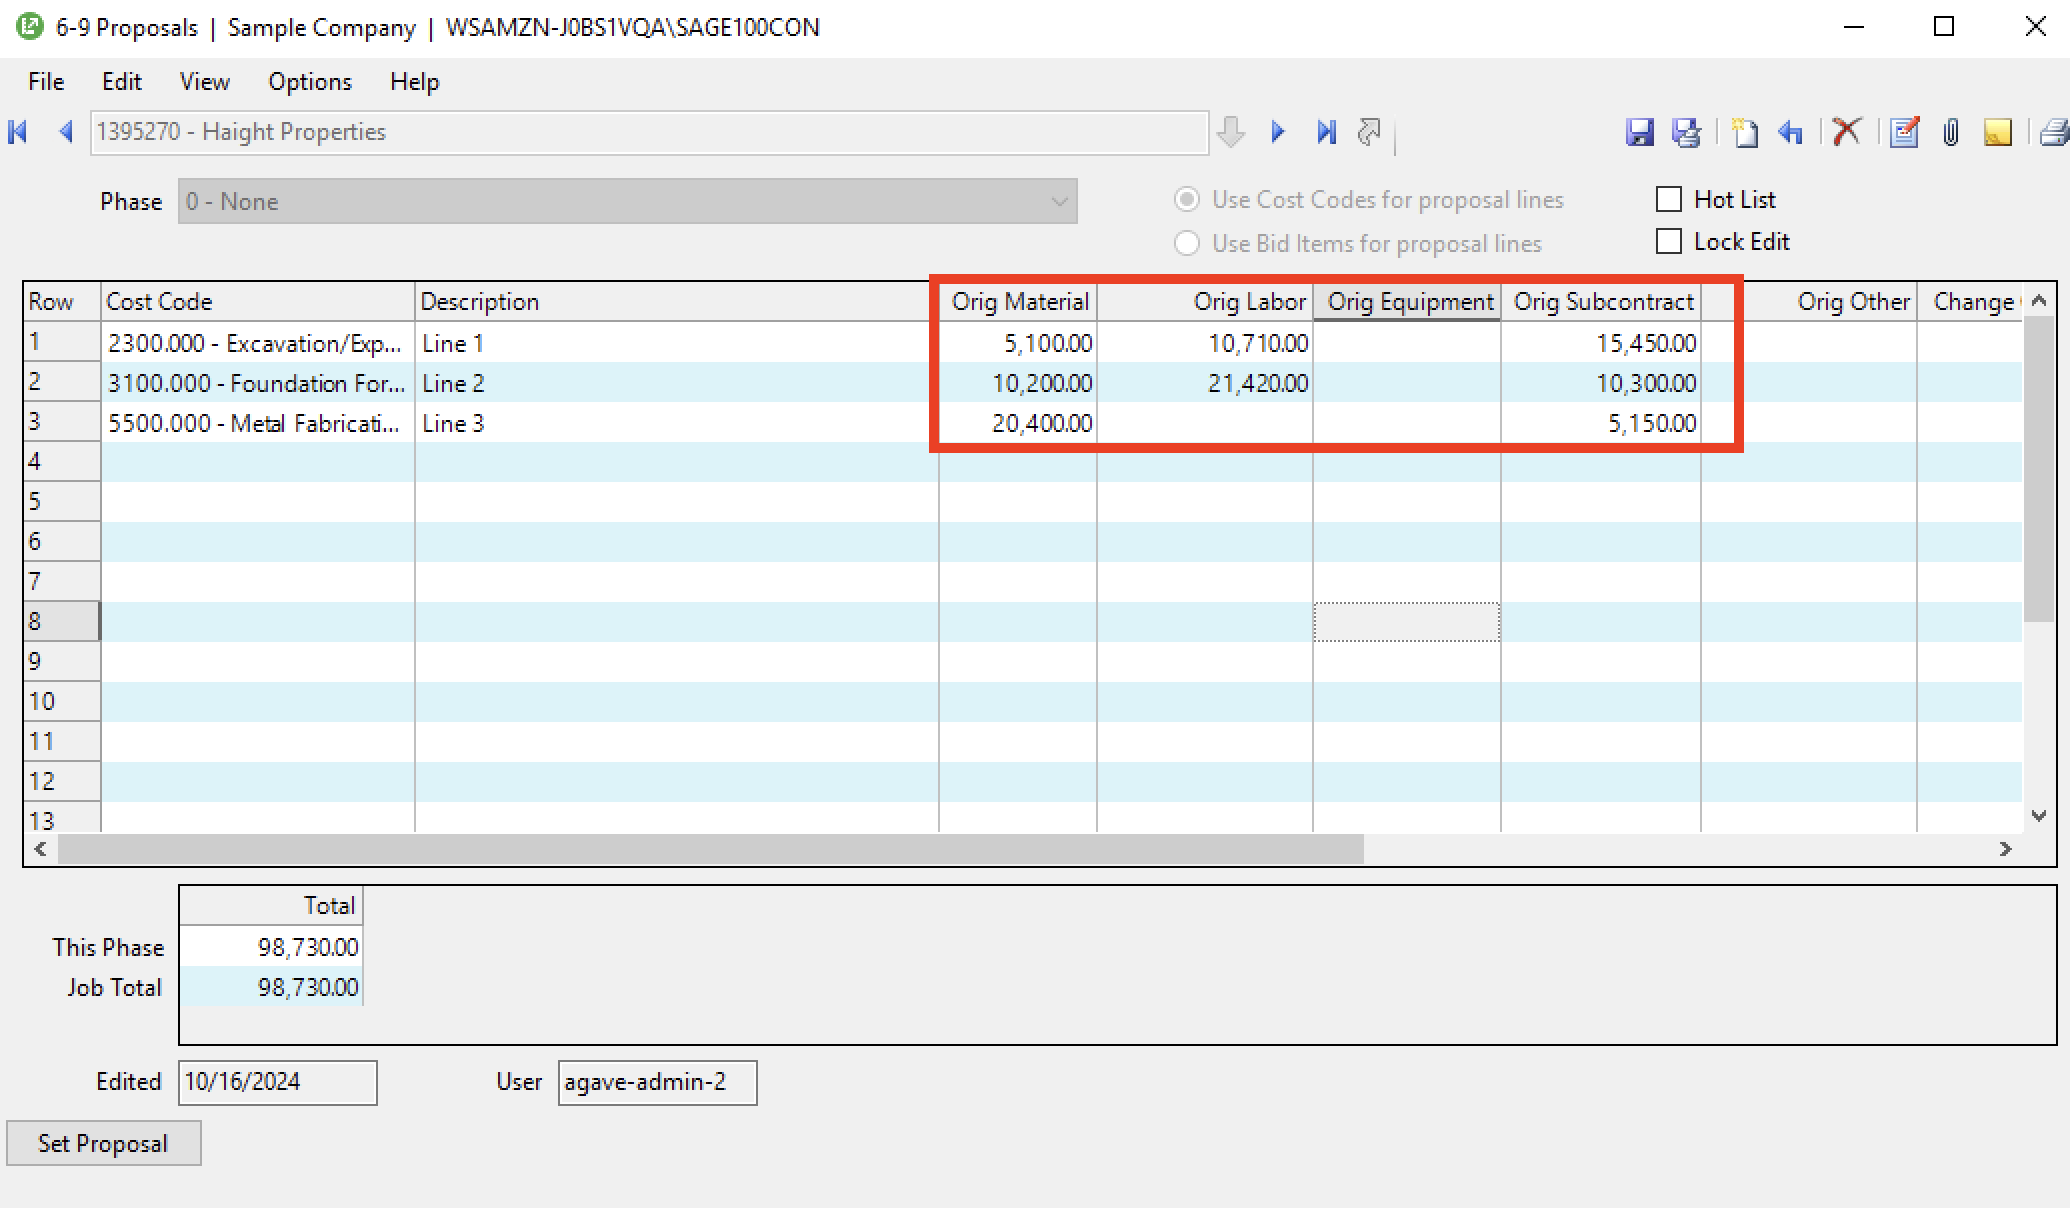This screenshot has width=2070, height=1208.
Task: Open the yellow sticky note icon
Action: [1997, 132]
